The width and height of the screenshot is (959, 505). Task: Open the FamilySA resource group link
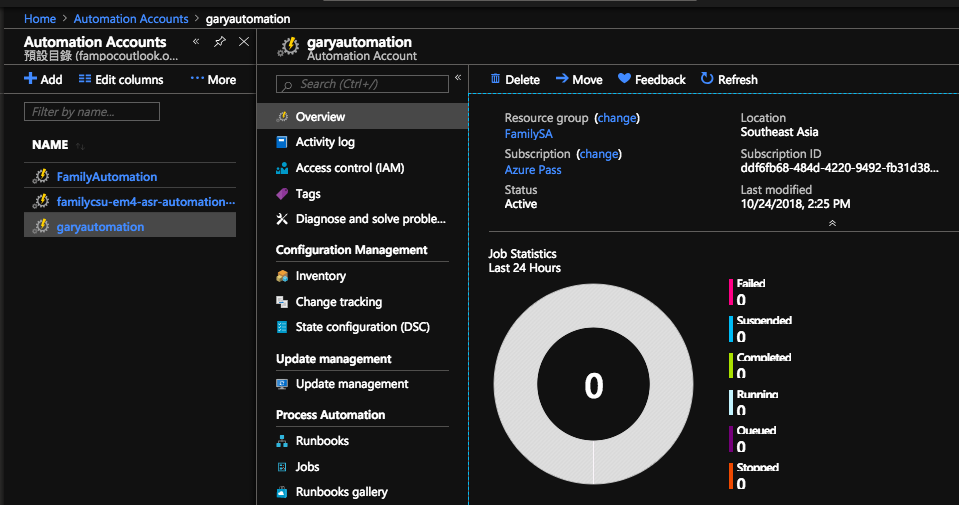point(528,133)
